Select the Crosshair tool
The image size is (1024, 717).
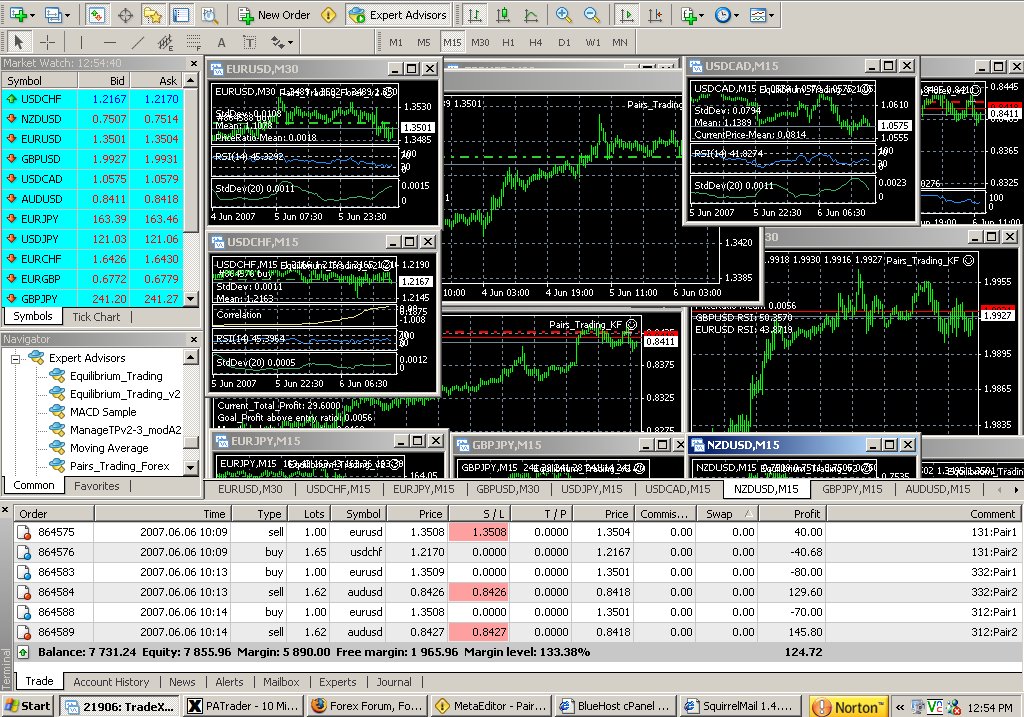(x=47, y=42)
